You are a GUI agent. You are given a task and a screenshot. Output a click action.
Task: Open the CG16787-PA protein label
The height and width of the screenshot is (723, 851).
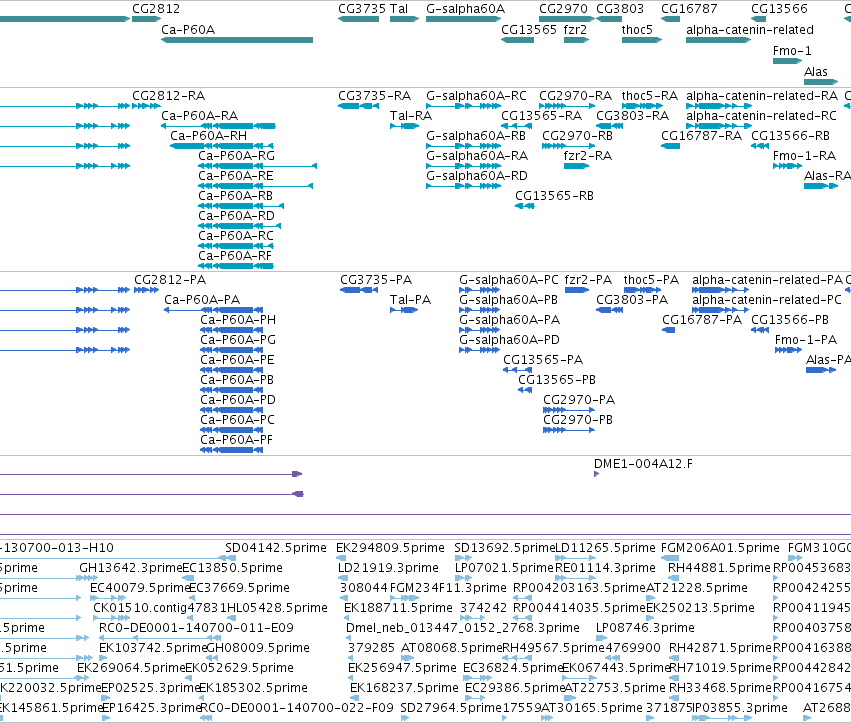tap(702, 320)
